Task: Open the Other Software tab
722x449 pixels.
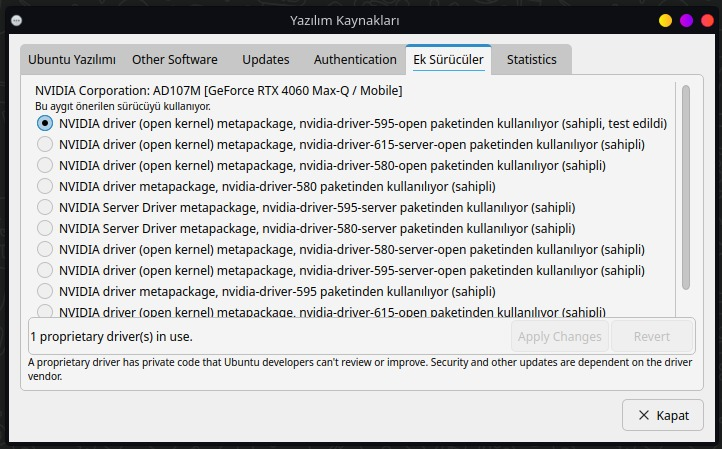Action: click(x=175, y=60)
